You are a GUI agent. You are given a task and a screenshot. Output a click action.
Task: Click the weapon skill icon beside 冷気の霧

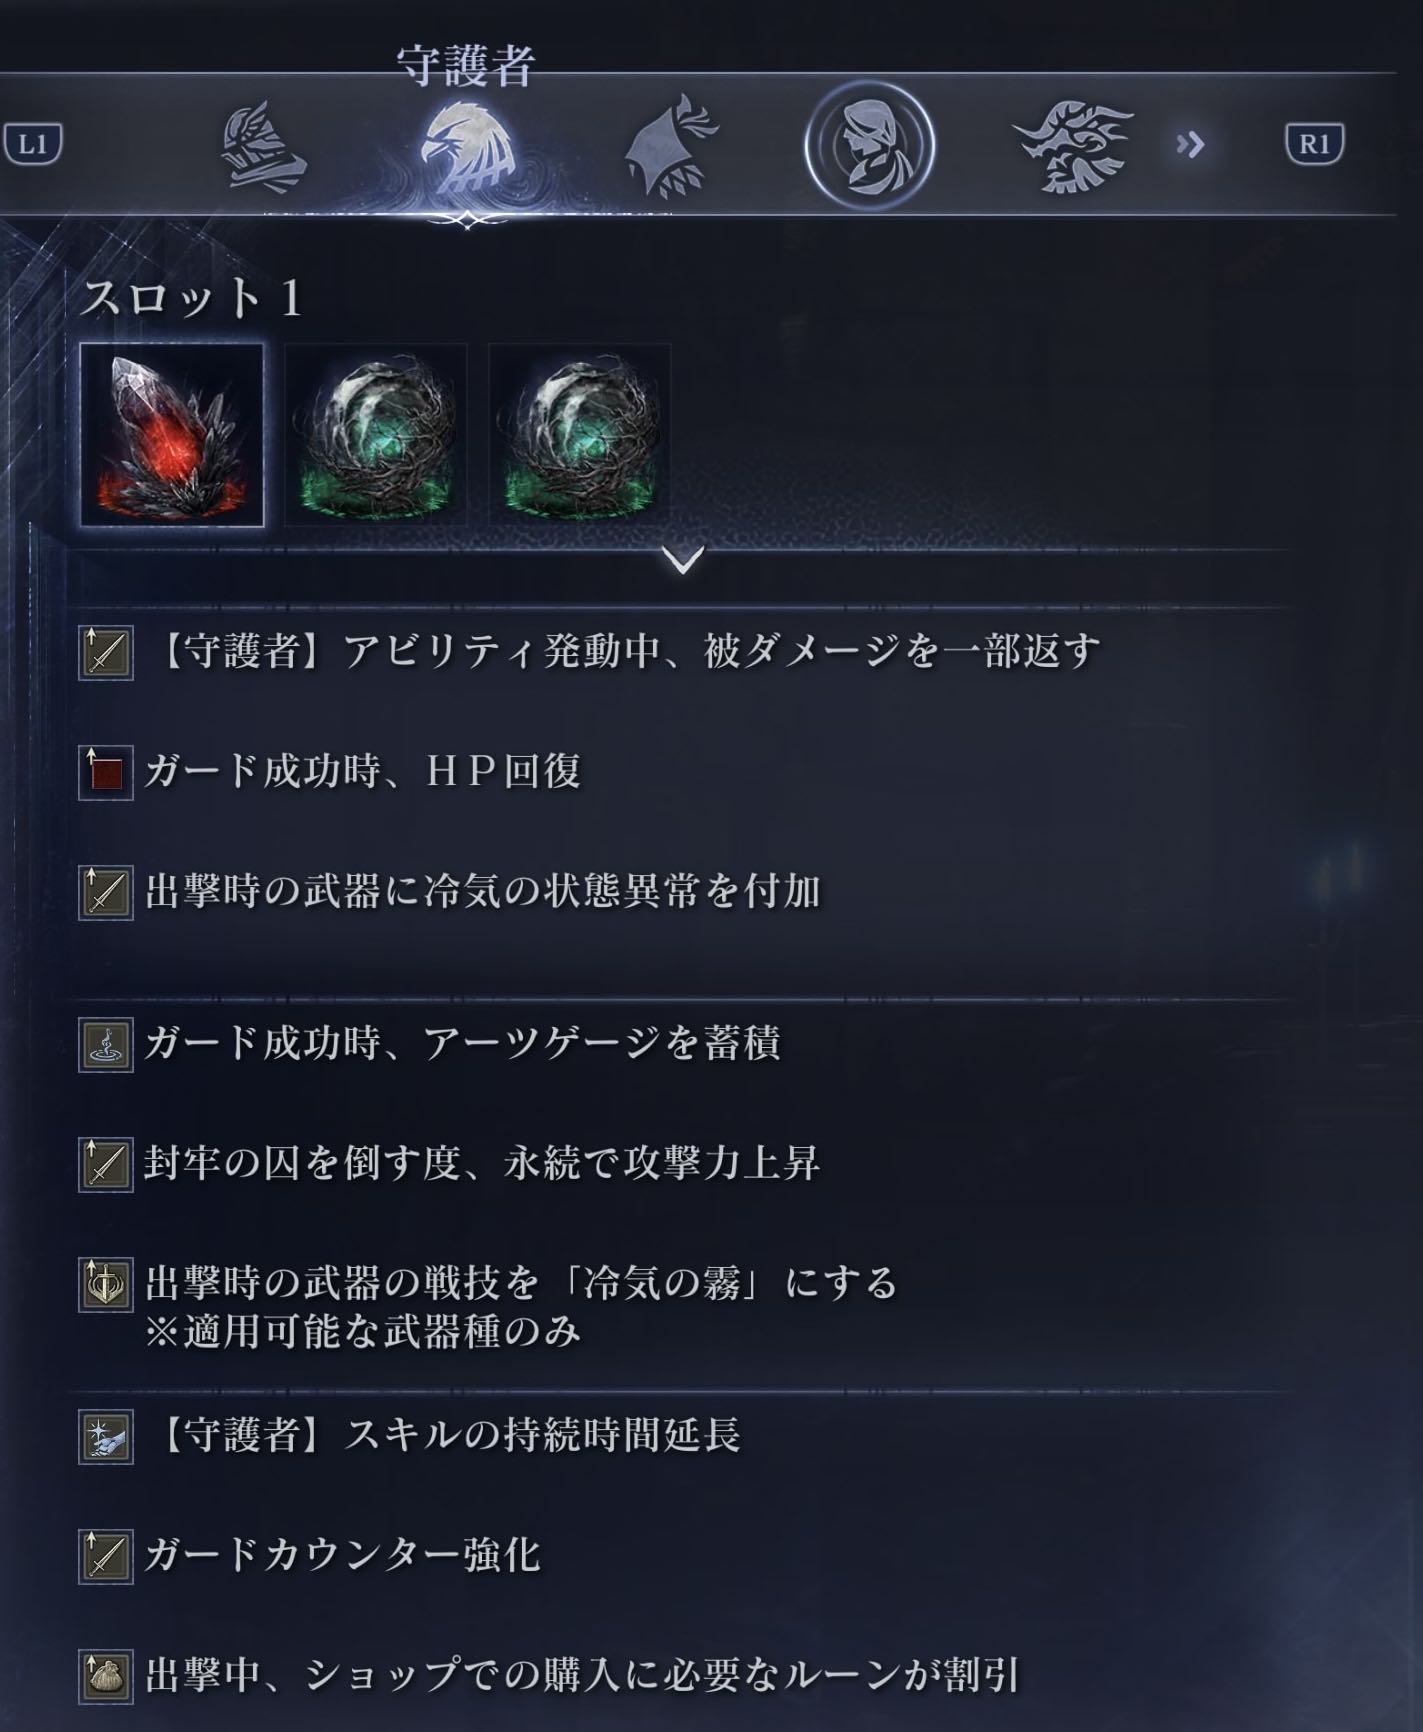pyautogui.click(x=106, y=1285)
